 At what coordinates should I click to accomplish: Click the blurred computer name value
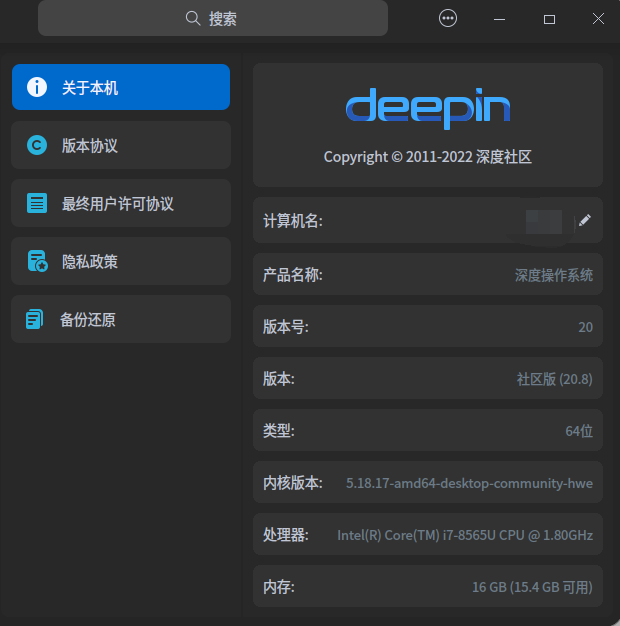click(x=544, y=222)
